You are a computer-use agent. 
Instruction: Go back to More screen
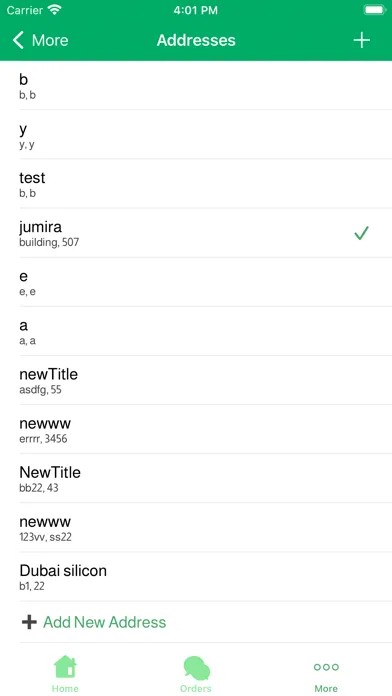(40, 40)
